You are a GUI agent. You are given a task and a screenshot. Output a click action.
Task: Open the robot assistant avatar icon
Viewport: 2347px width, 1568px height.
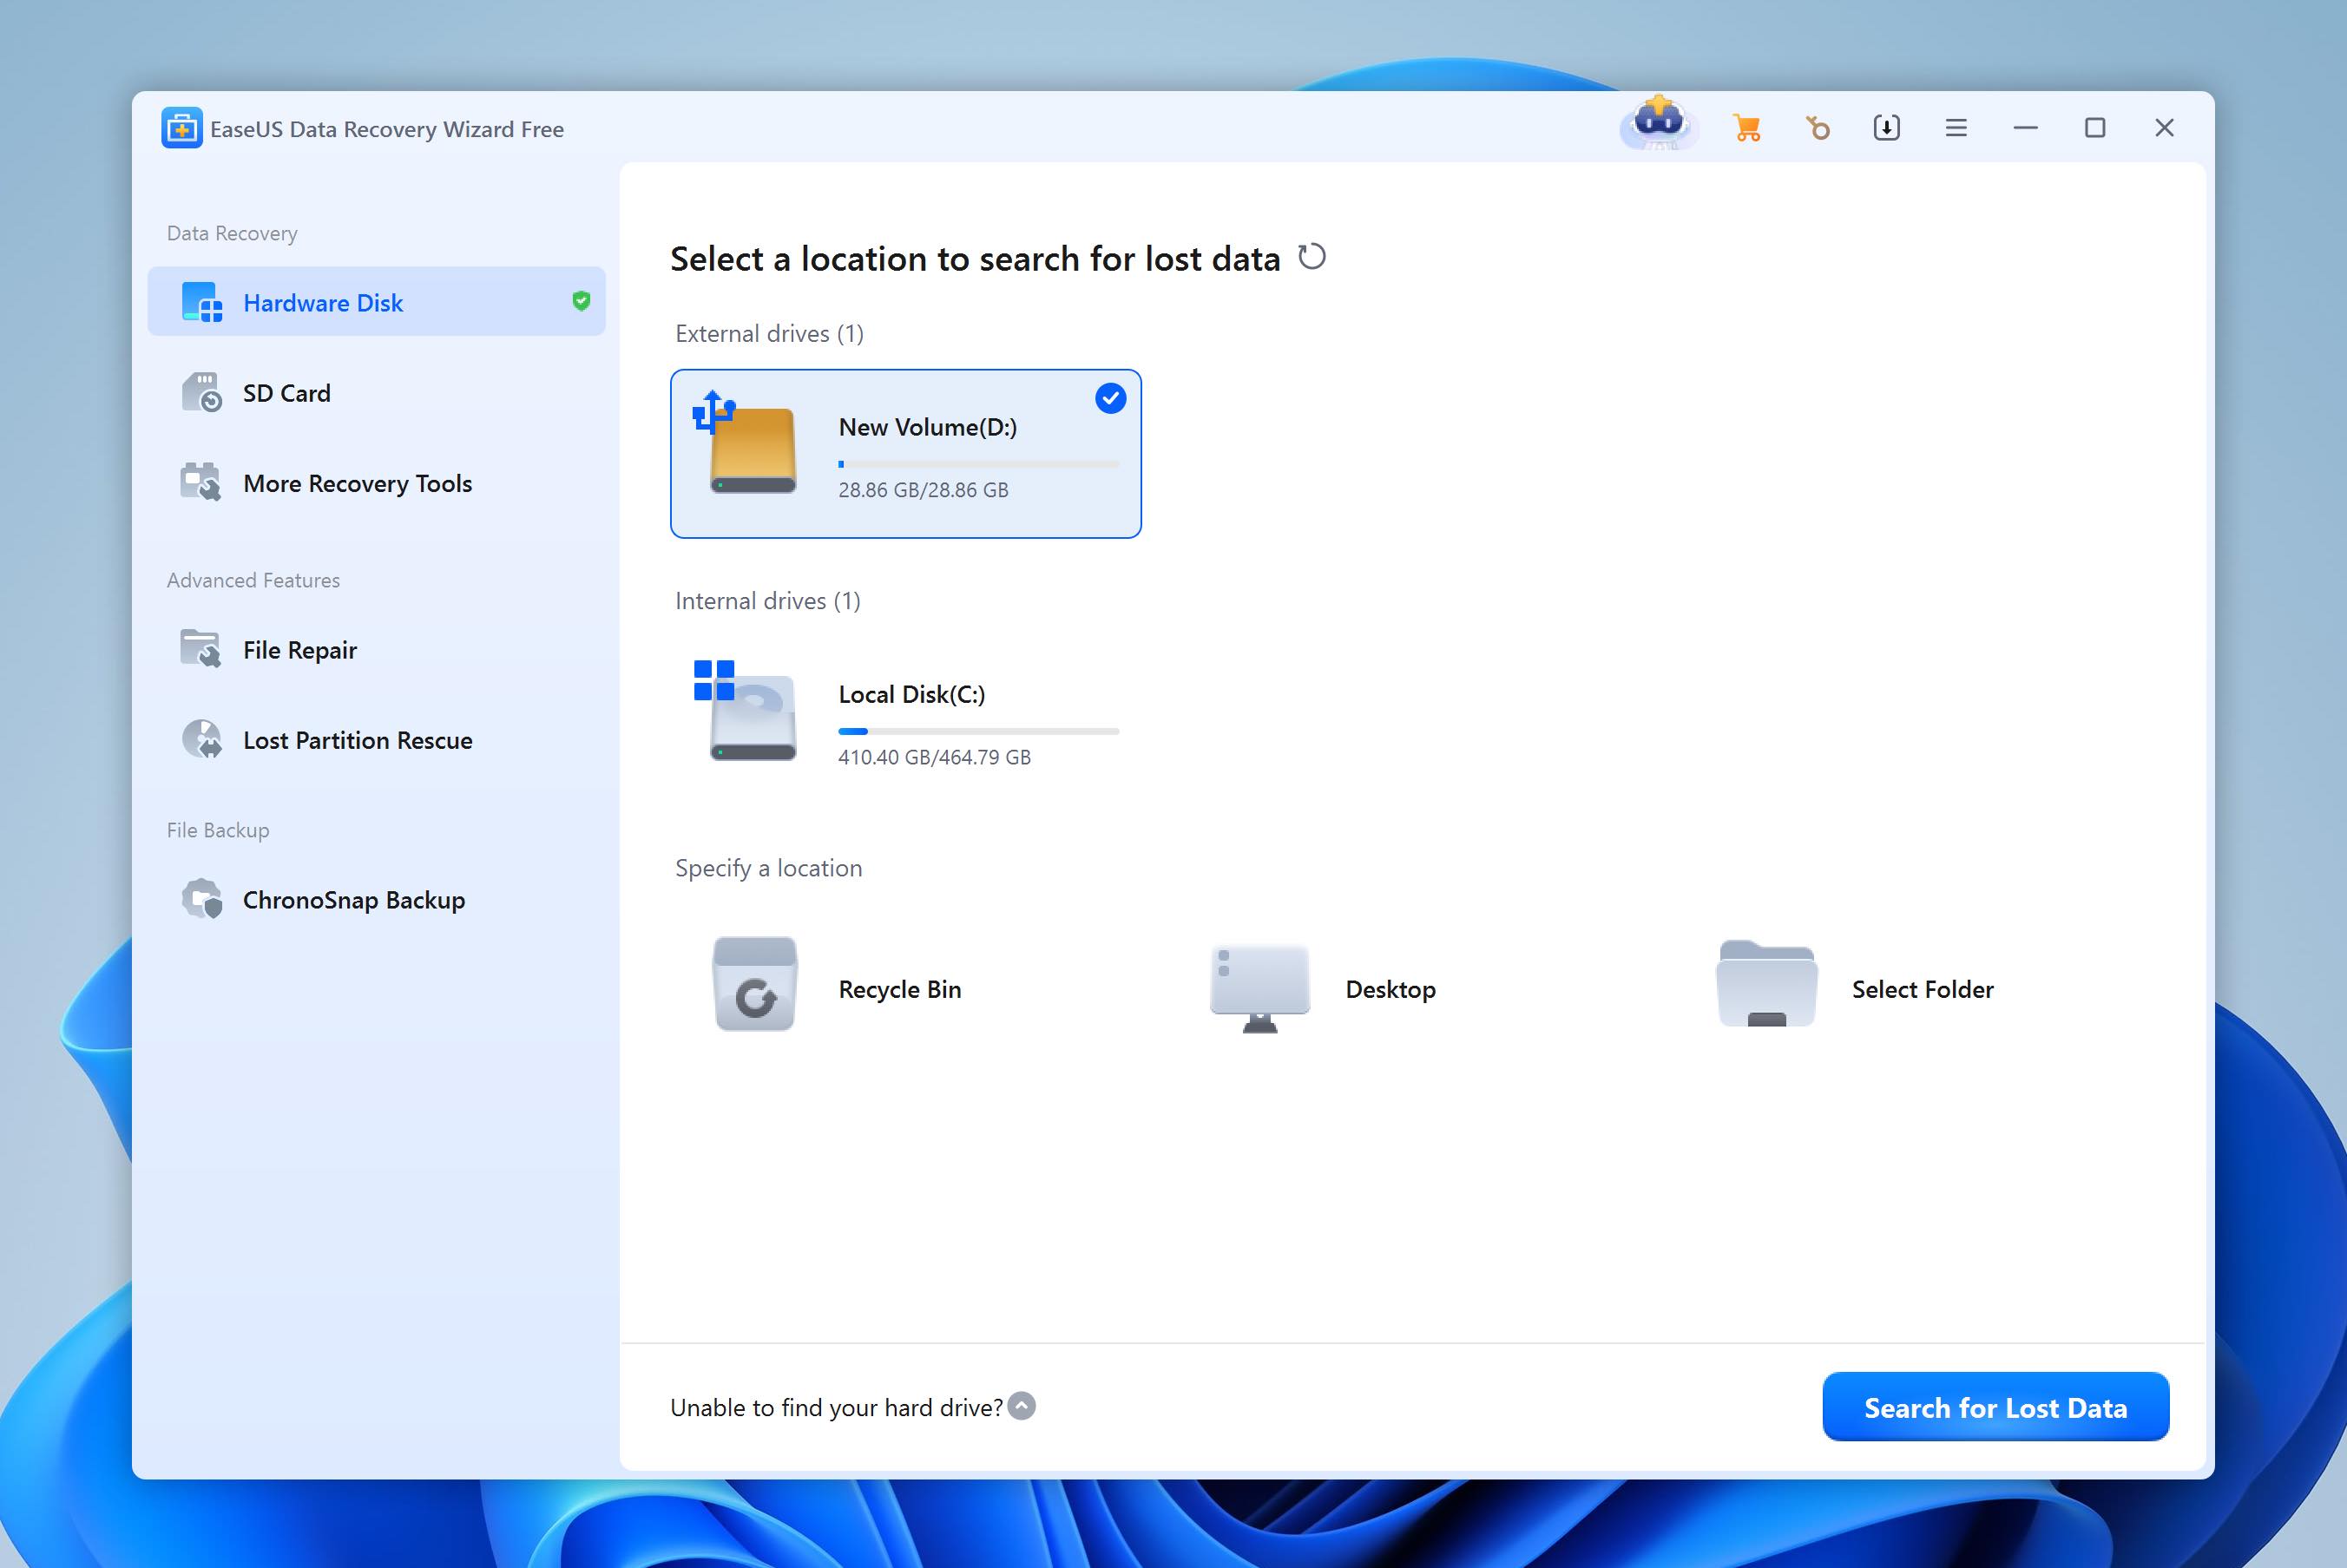(1659, 124)
